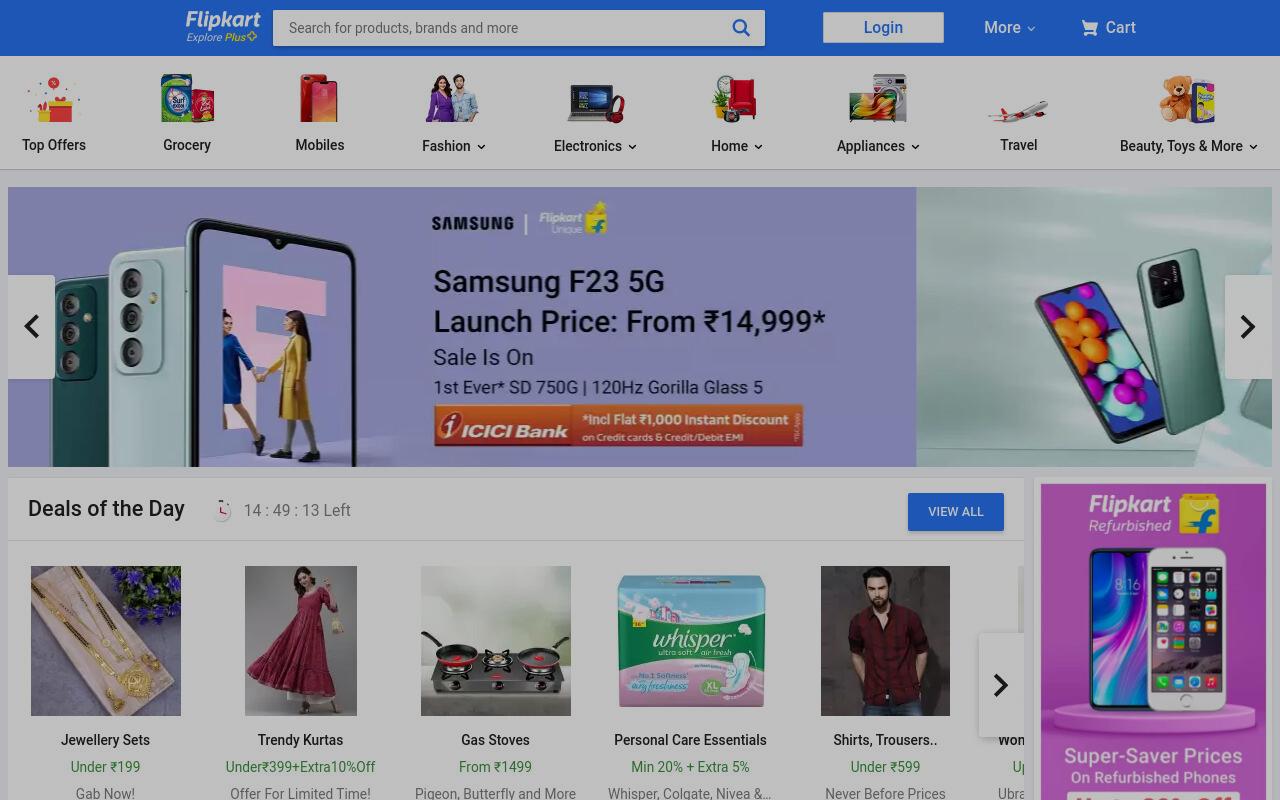
Task: Click the Travel label
Action: pyautogui.click(x=1018, y=145)
